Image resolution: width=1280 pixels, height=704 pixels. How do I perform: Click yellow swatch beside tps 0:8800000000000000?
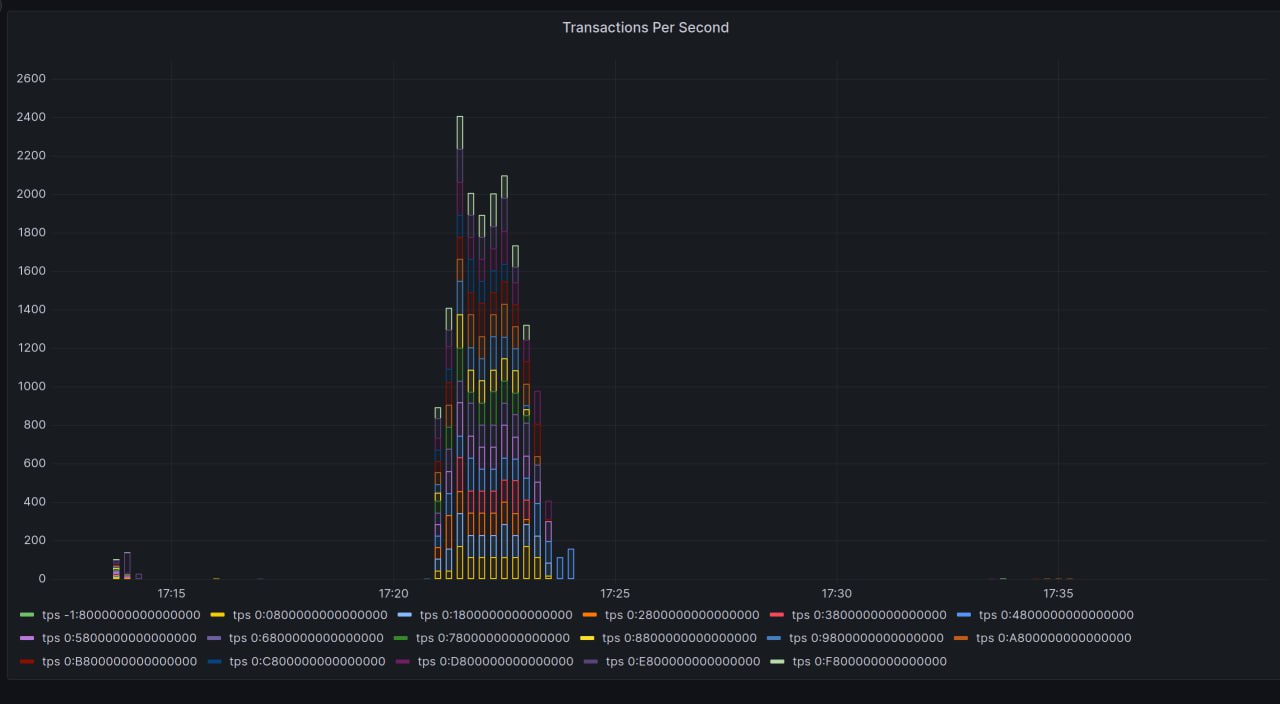click(x=588, y=638)
